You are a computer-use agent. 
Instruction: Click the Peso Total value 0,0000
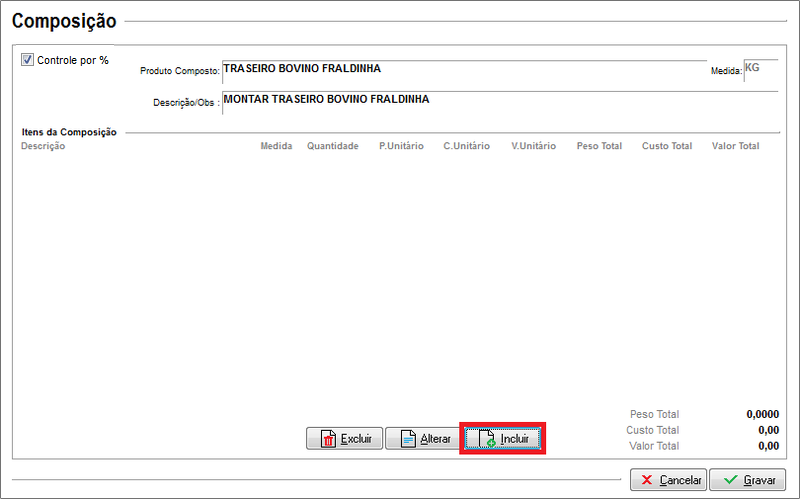[x=762, y=414]
